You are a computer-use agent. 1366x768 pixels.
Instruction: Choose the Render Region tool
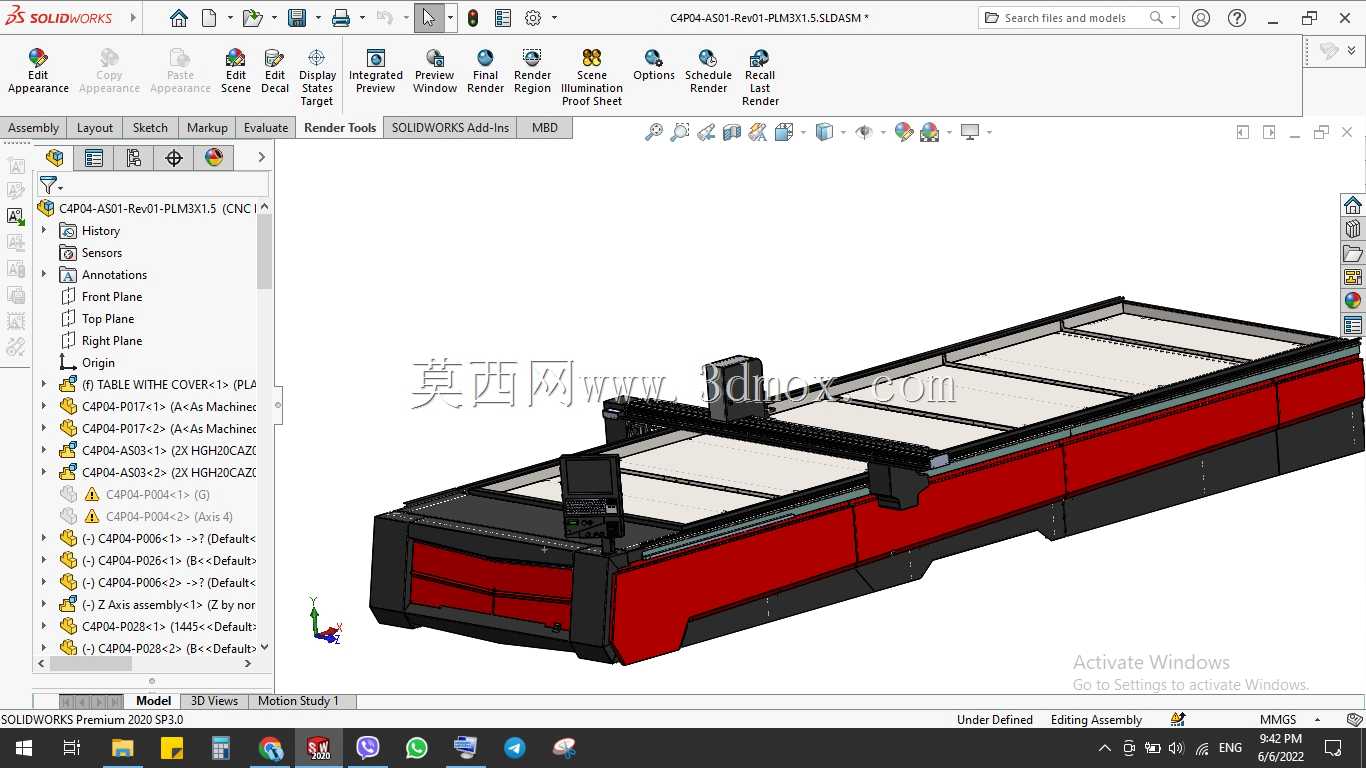point(532,71)
